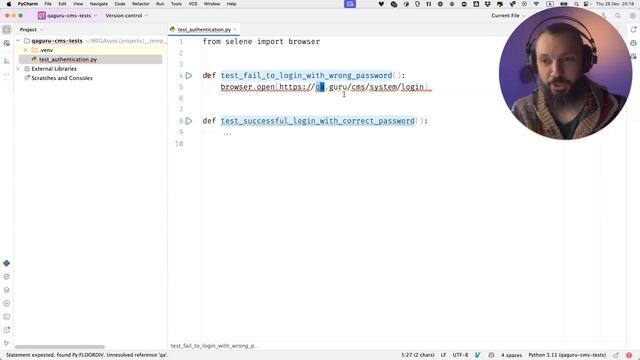
Task: Open the View menu
Action: (x=78, y=4)
